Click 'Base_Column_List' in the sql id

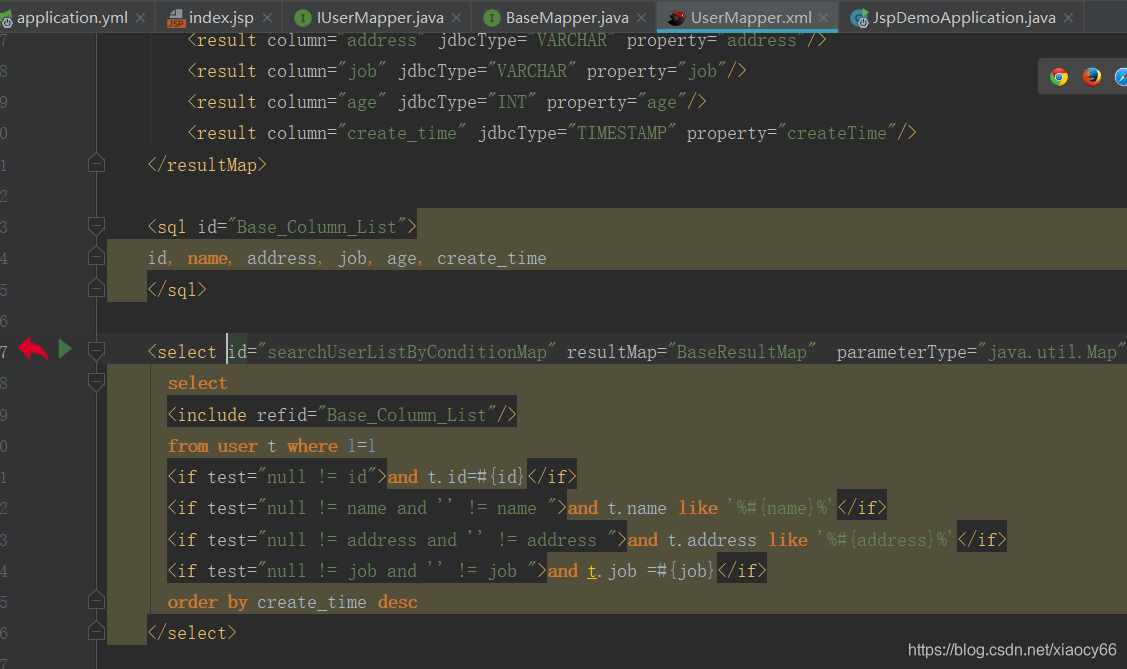(x=317, y=227)
